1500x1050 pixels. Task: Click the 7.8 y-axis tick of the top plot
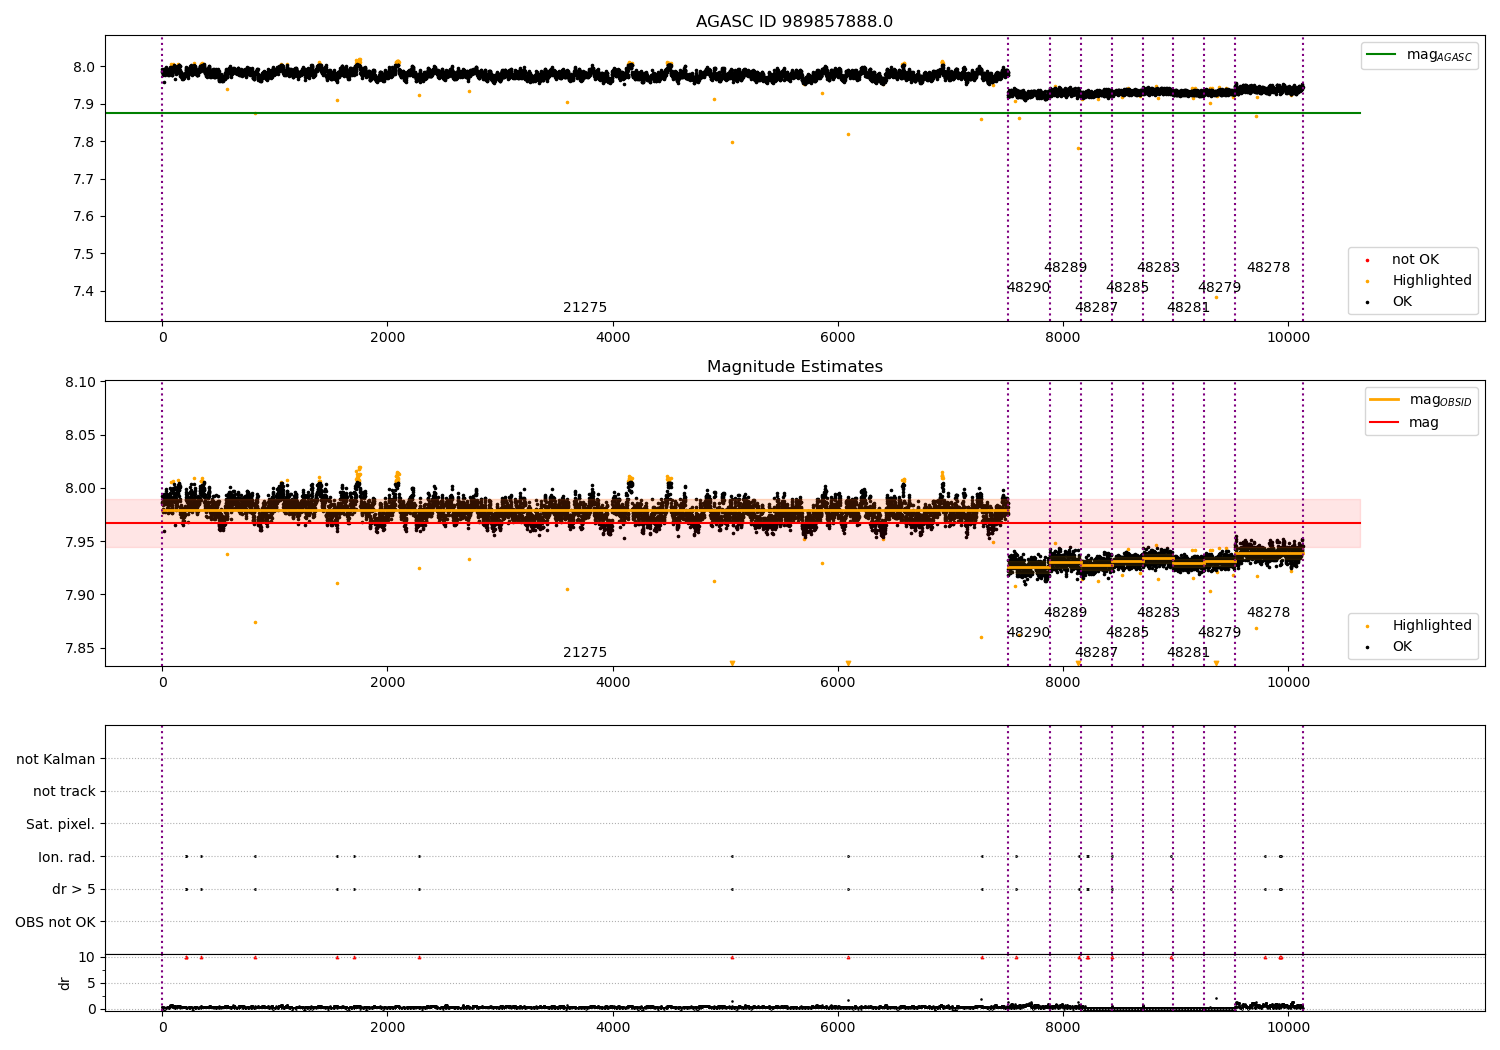point(84,142)
